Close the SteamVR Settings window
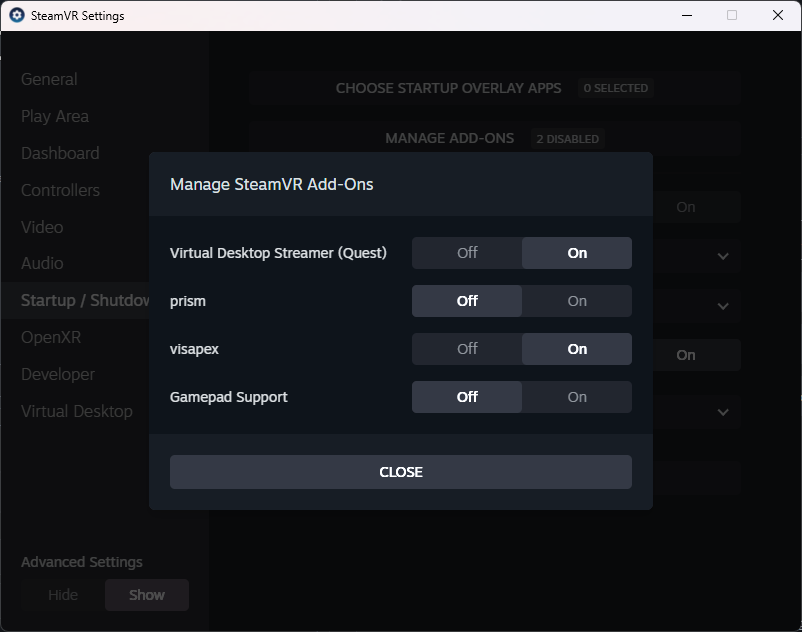 777,15
